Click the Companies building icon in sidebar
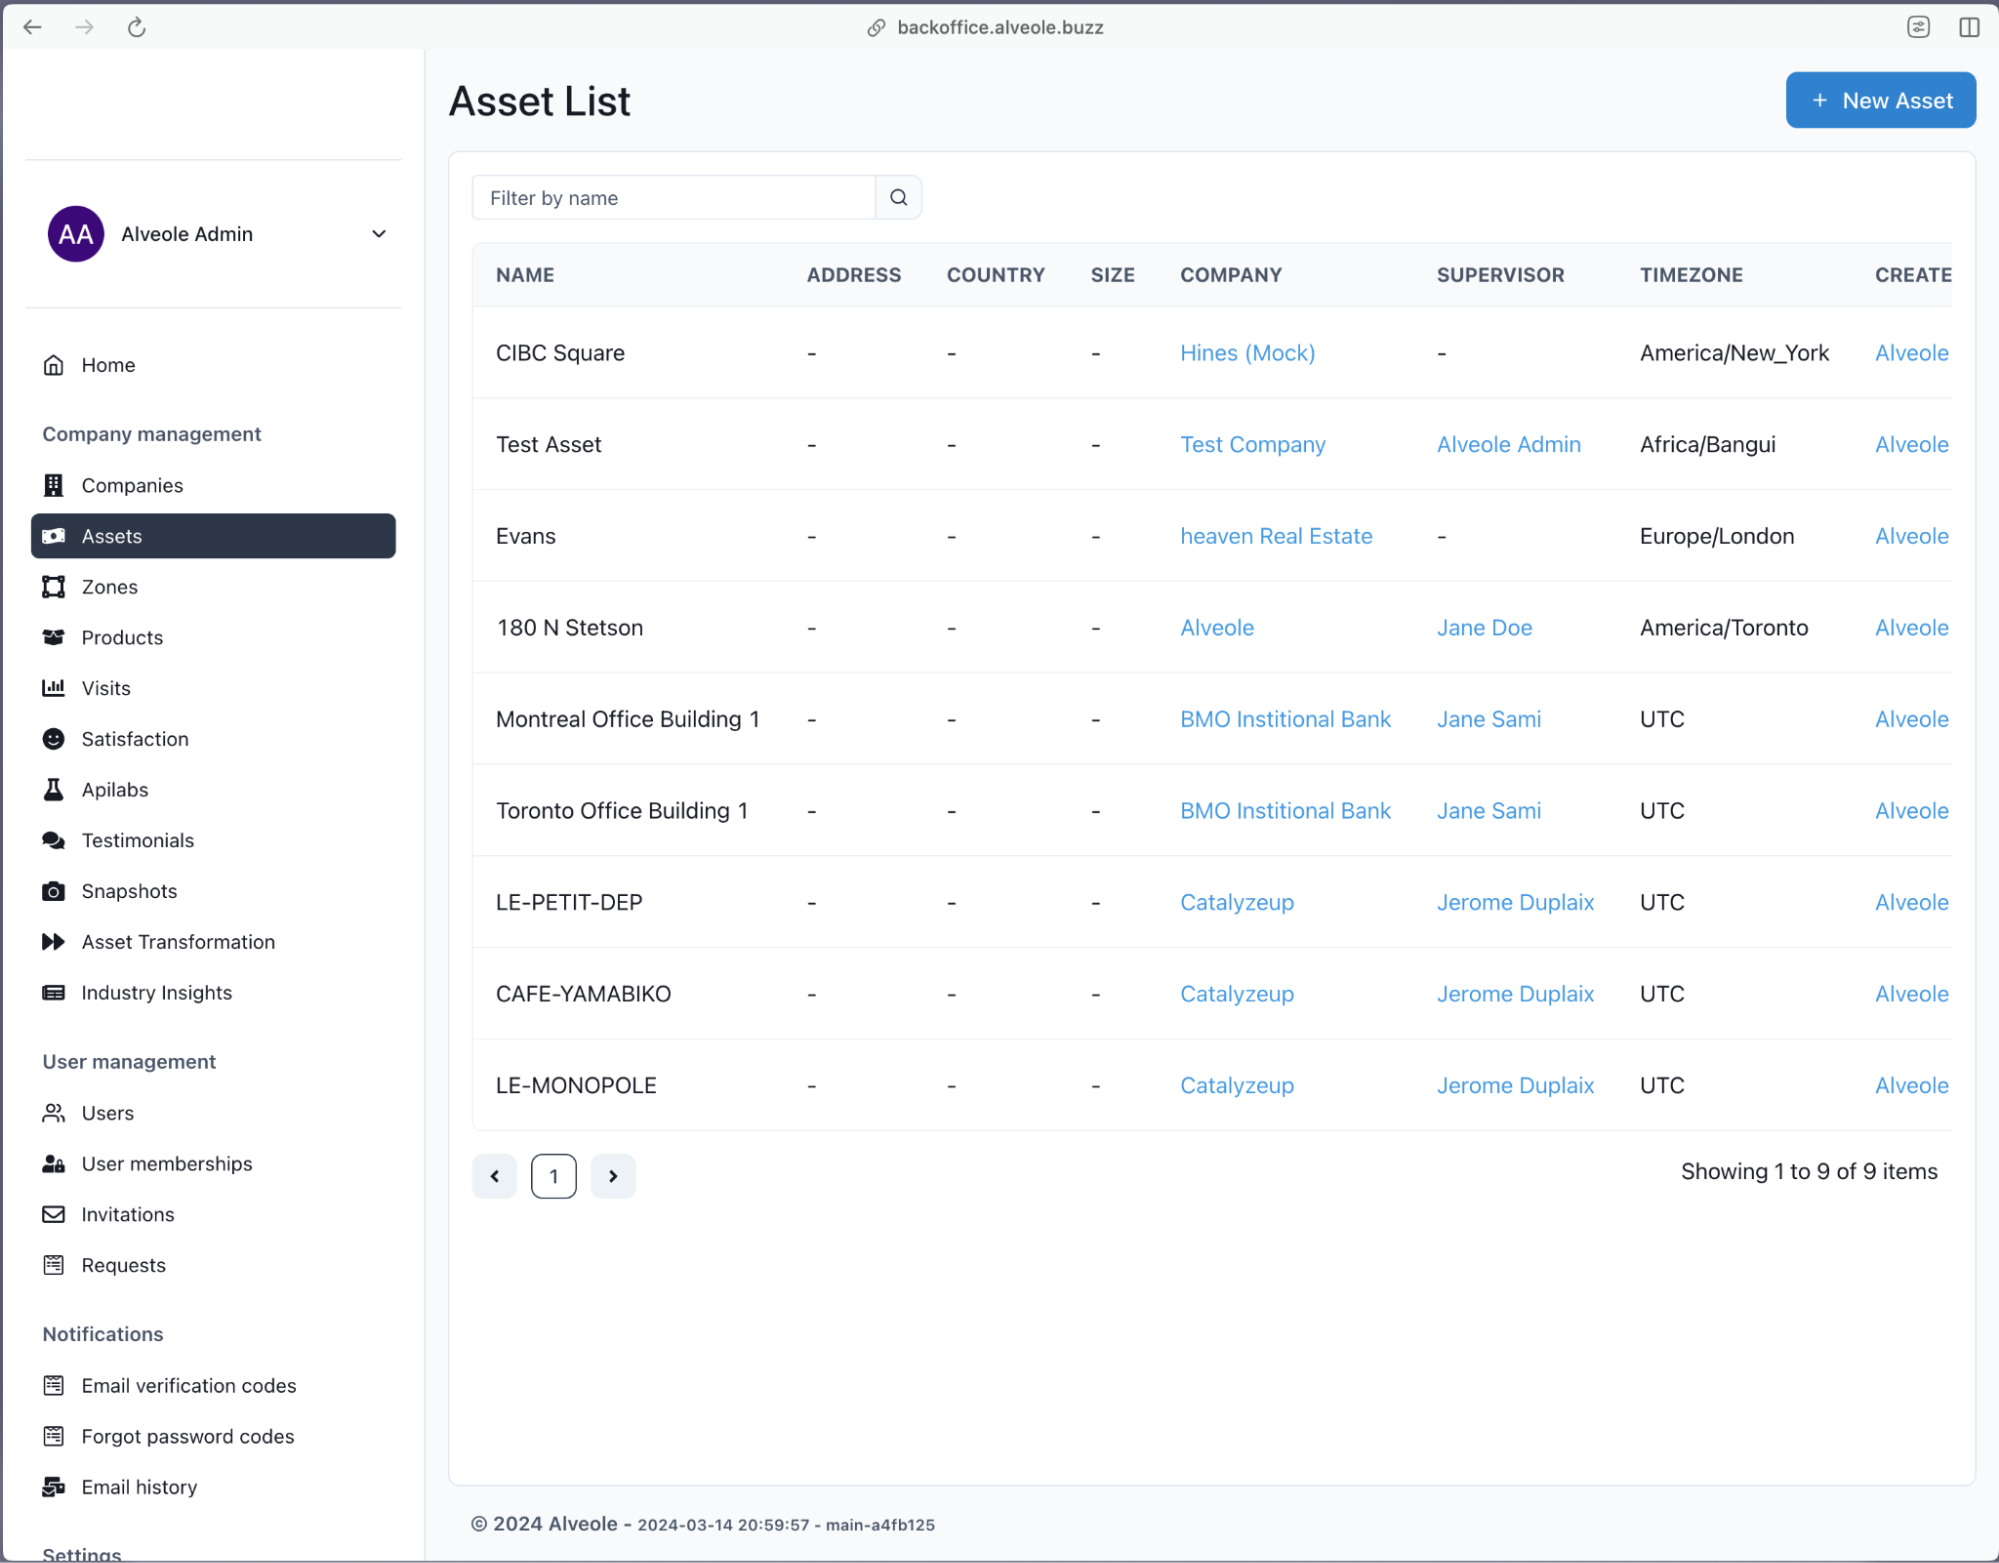Screen dimensions: 1999x1563 coord(54,485)
